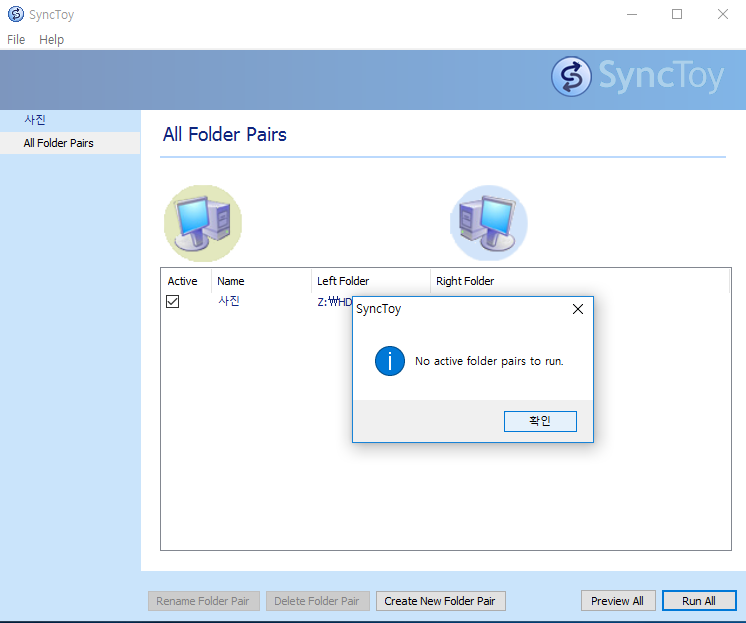
Task: Click the Z:₩HD left folder path
Action: tap(335, 302)
